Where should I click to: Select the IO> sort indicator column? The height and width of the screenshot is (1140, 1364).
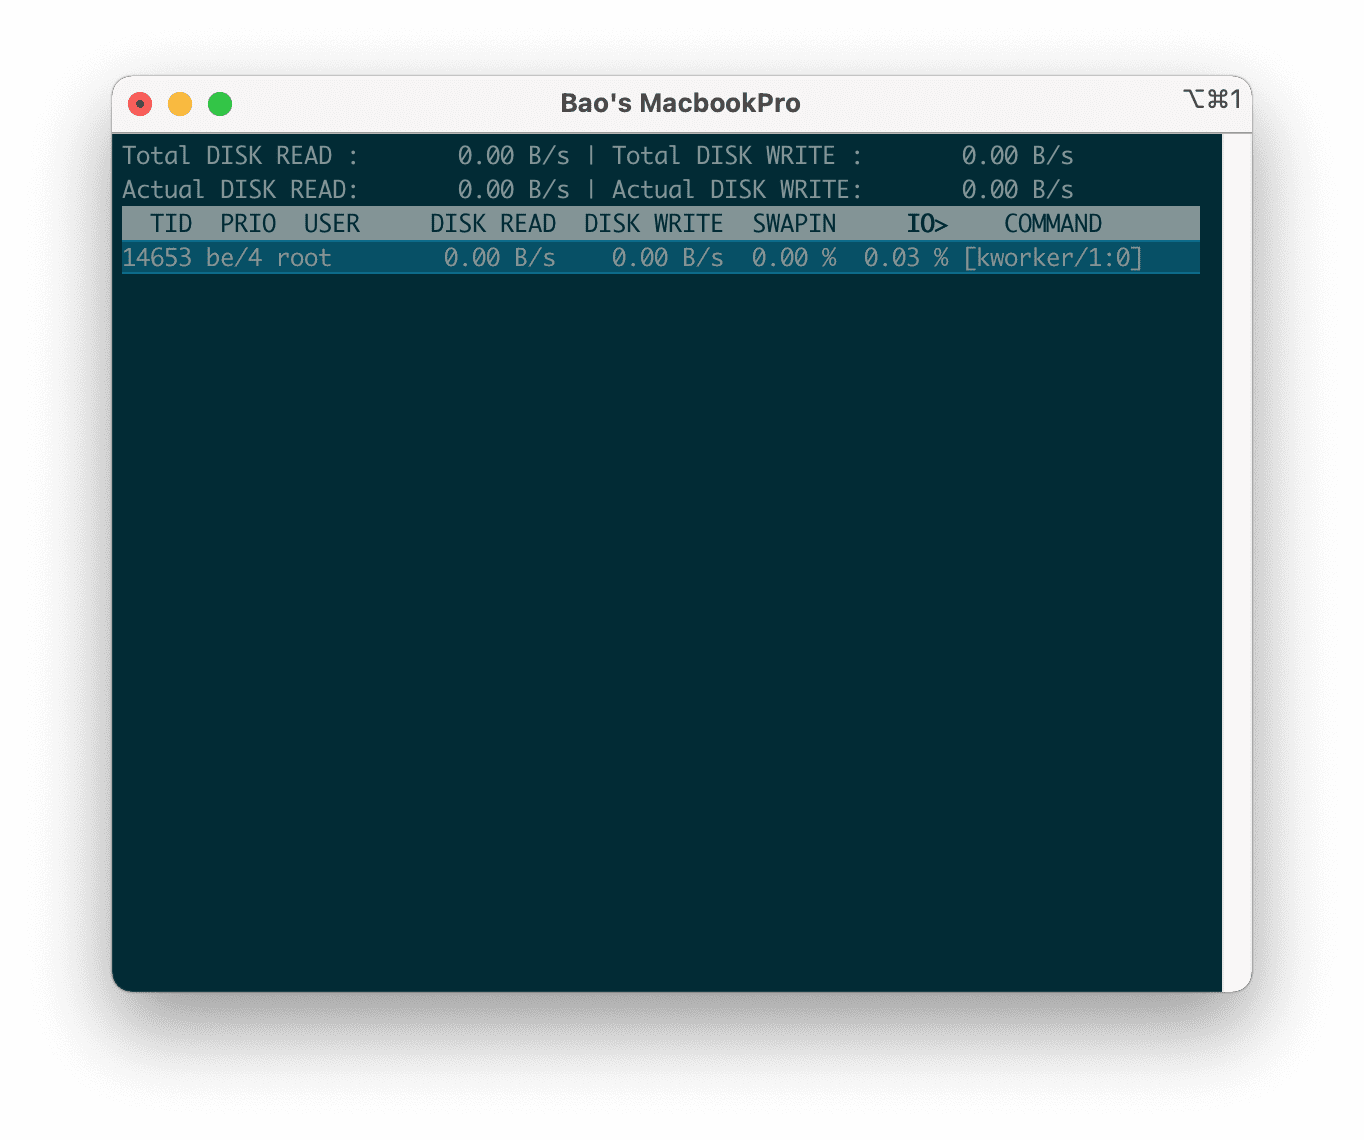pyautogui.click(x=925, y=223)
